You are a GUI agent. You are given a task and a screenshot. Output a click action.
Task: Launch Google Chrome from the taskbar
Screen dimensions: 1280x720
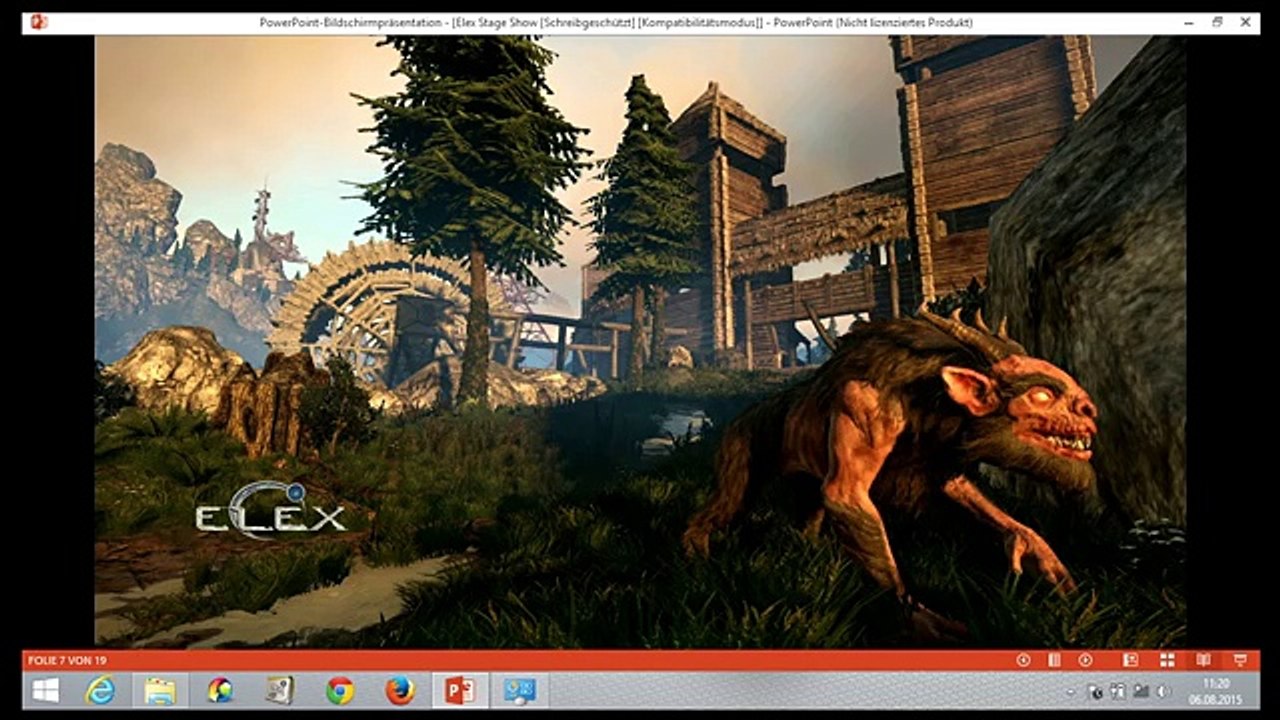pos(340,690)
